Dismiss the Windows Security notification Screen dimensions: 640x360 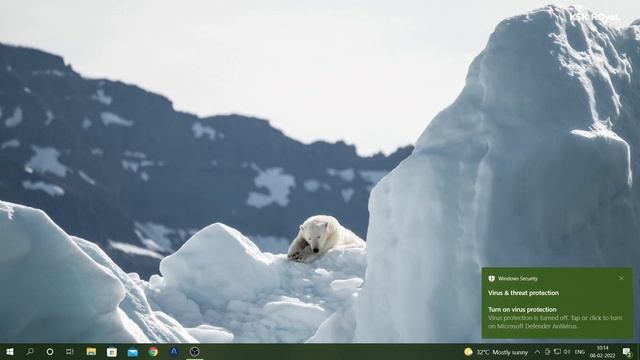(621, 278)
